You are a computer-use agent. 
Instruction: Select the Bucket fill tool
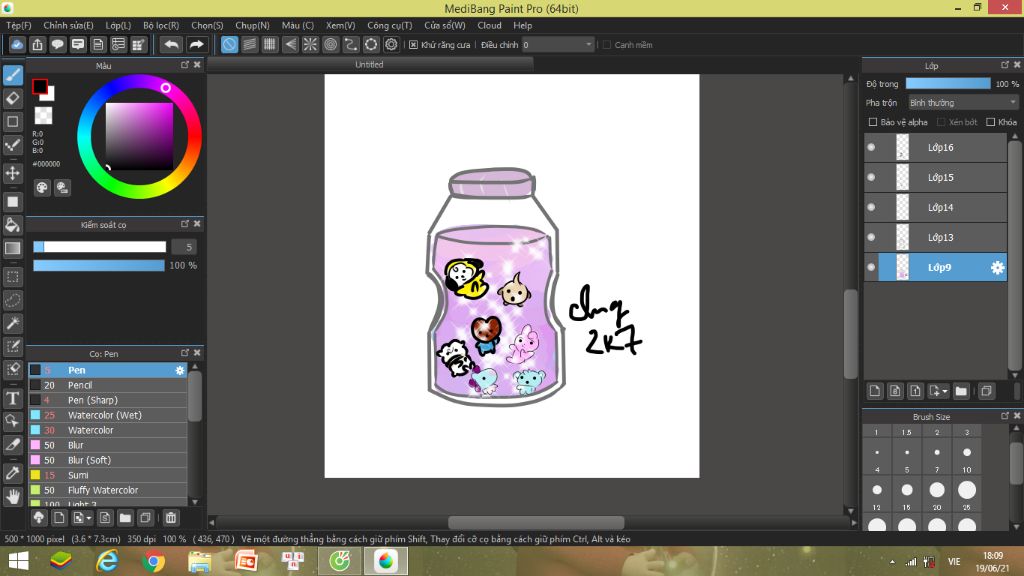12,225
